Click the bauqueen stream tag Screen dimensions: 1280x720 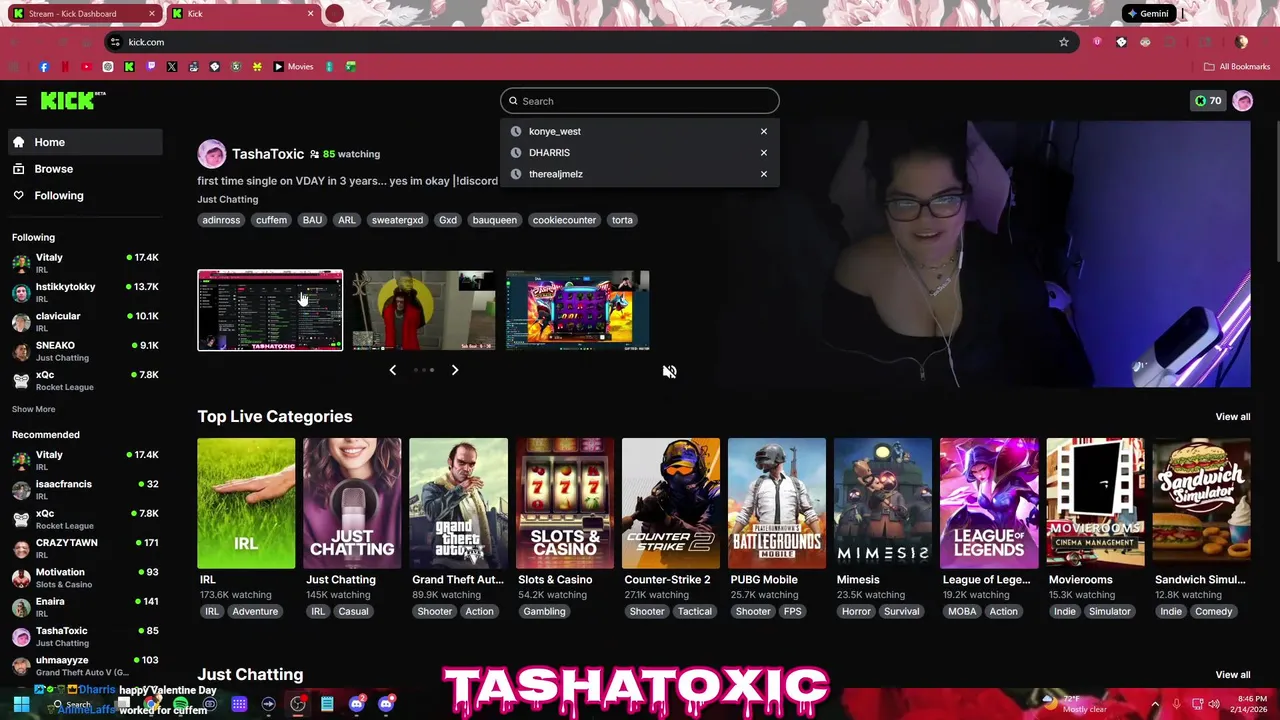click(x=495, y=220)
